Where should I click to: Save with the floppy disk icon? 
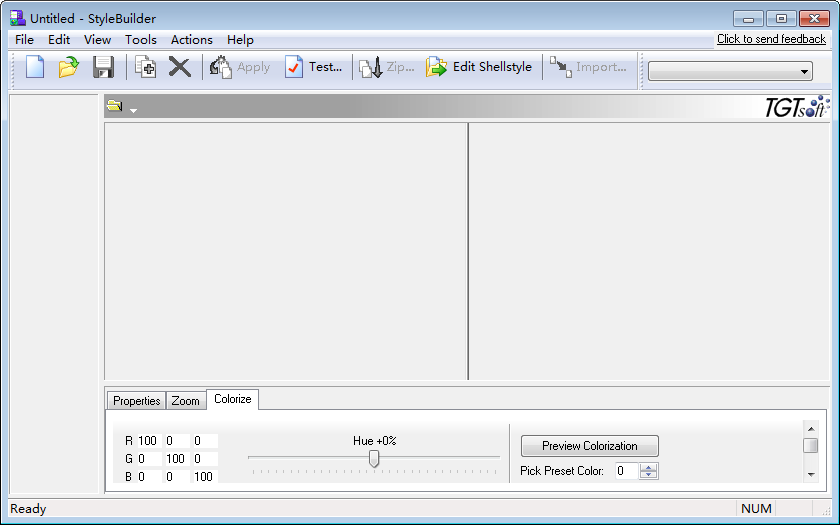103,67
